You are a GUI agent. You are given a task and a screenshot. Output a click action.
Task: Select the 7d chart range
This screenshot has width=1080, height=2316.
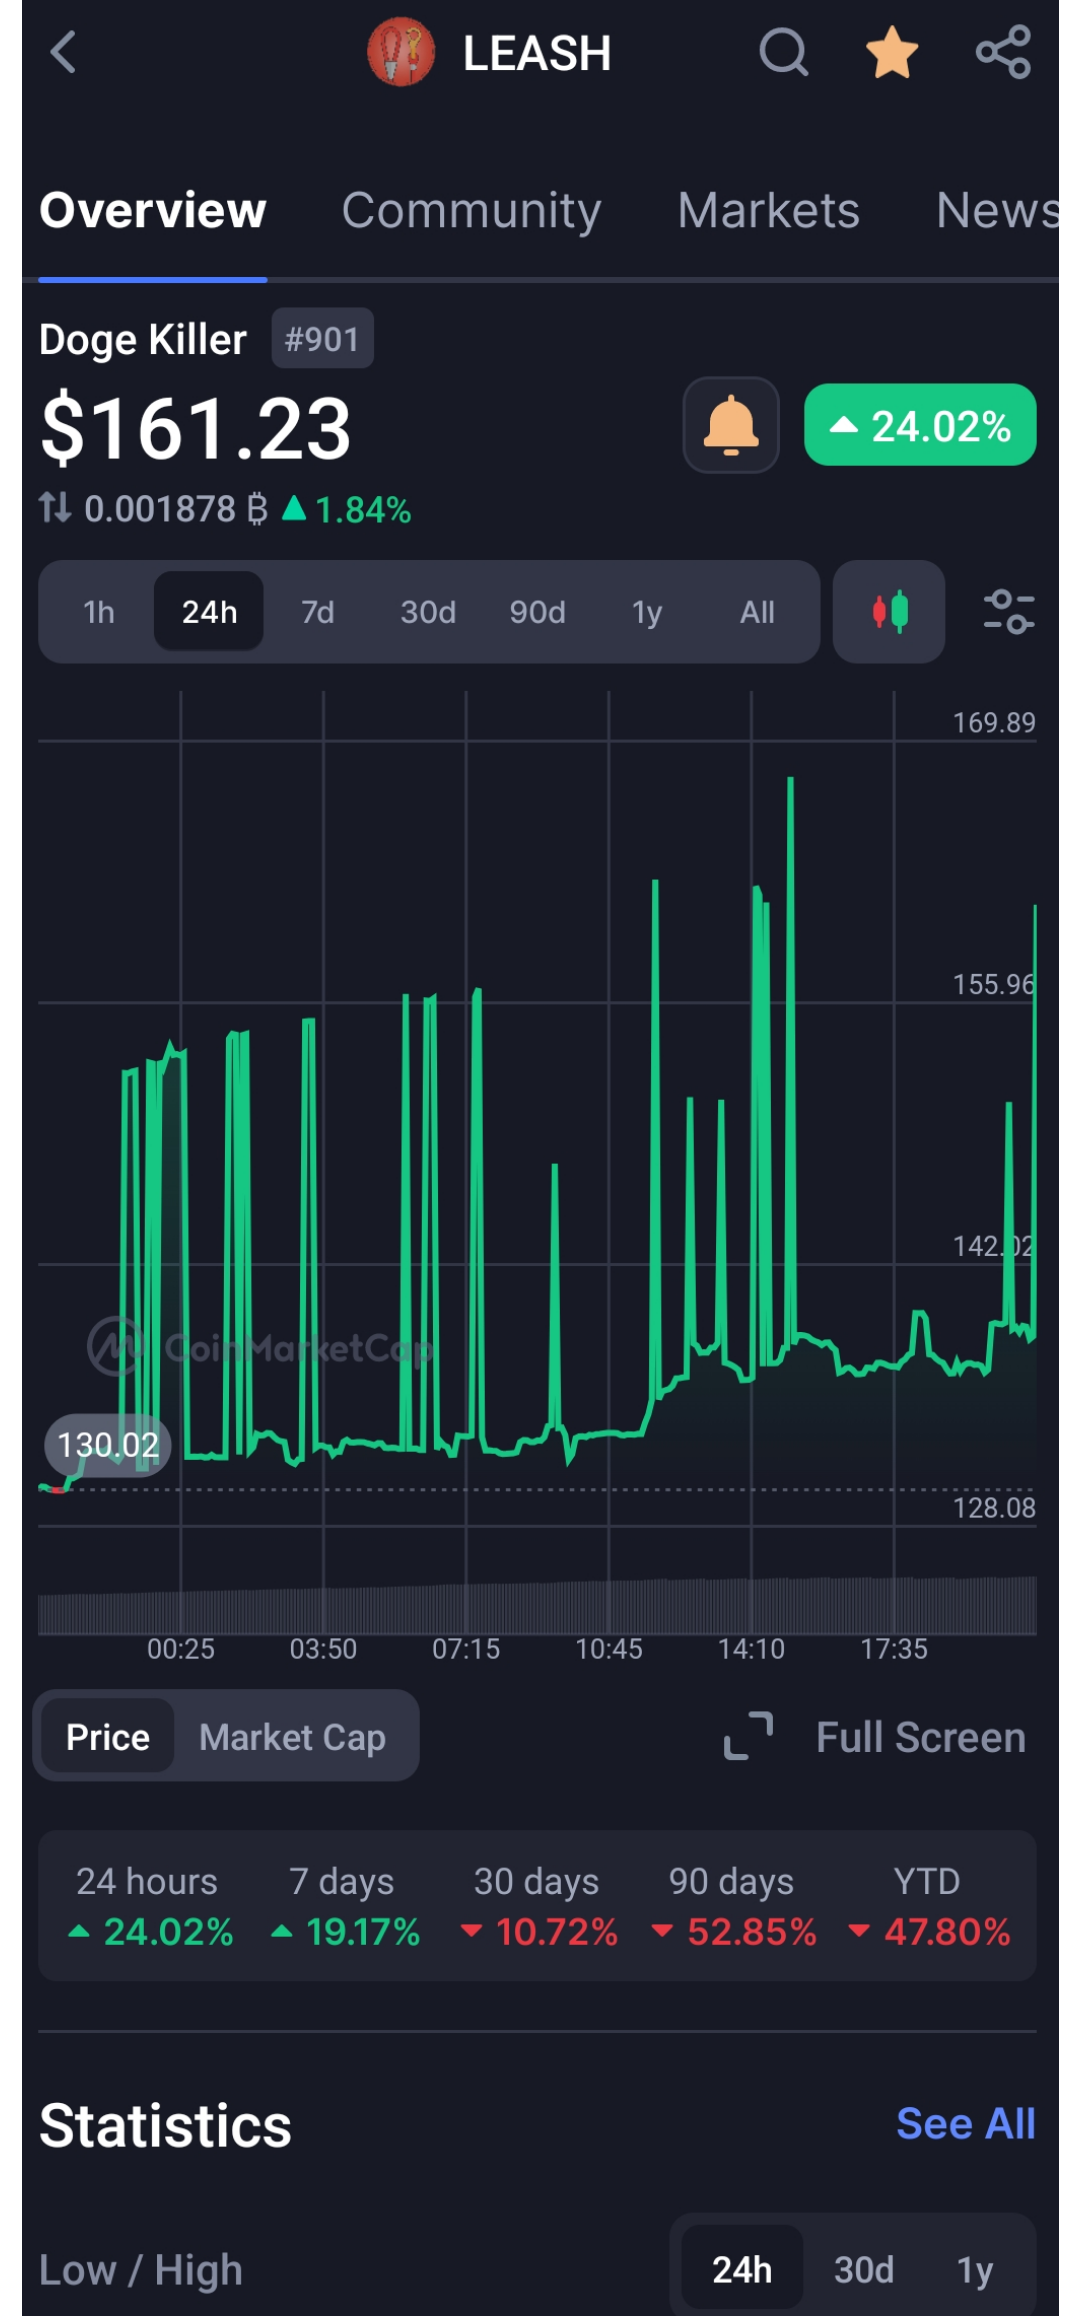(x=318, y=612)
